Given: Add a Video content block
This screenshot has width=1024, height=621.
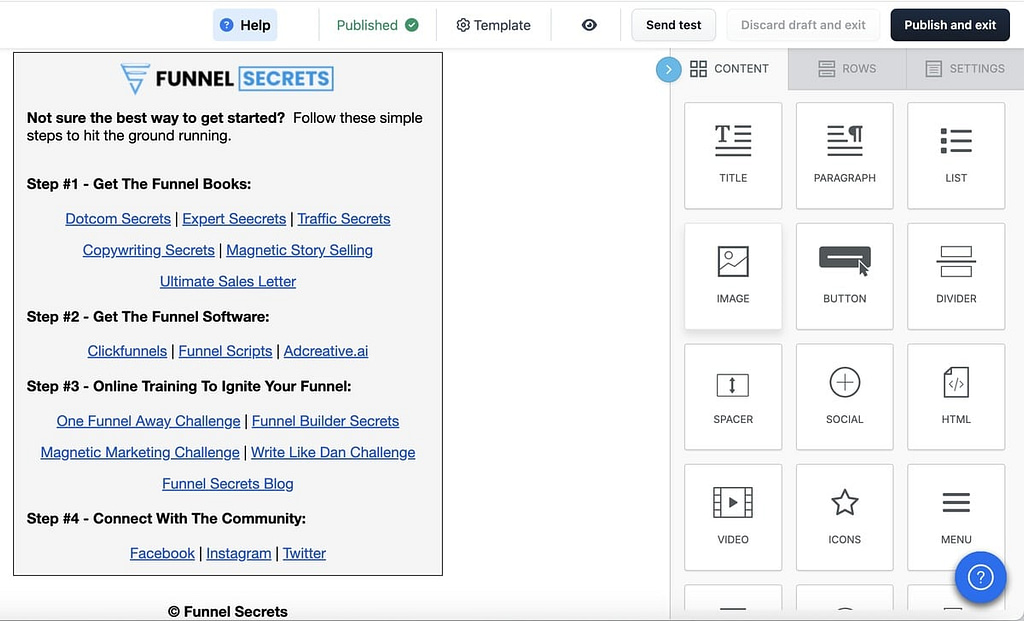Looking at the screenshot, I should [733, 517].
